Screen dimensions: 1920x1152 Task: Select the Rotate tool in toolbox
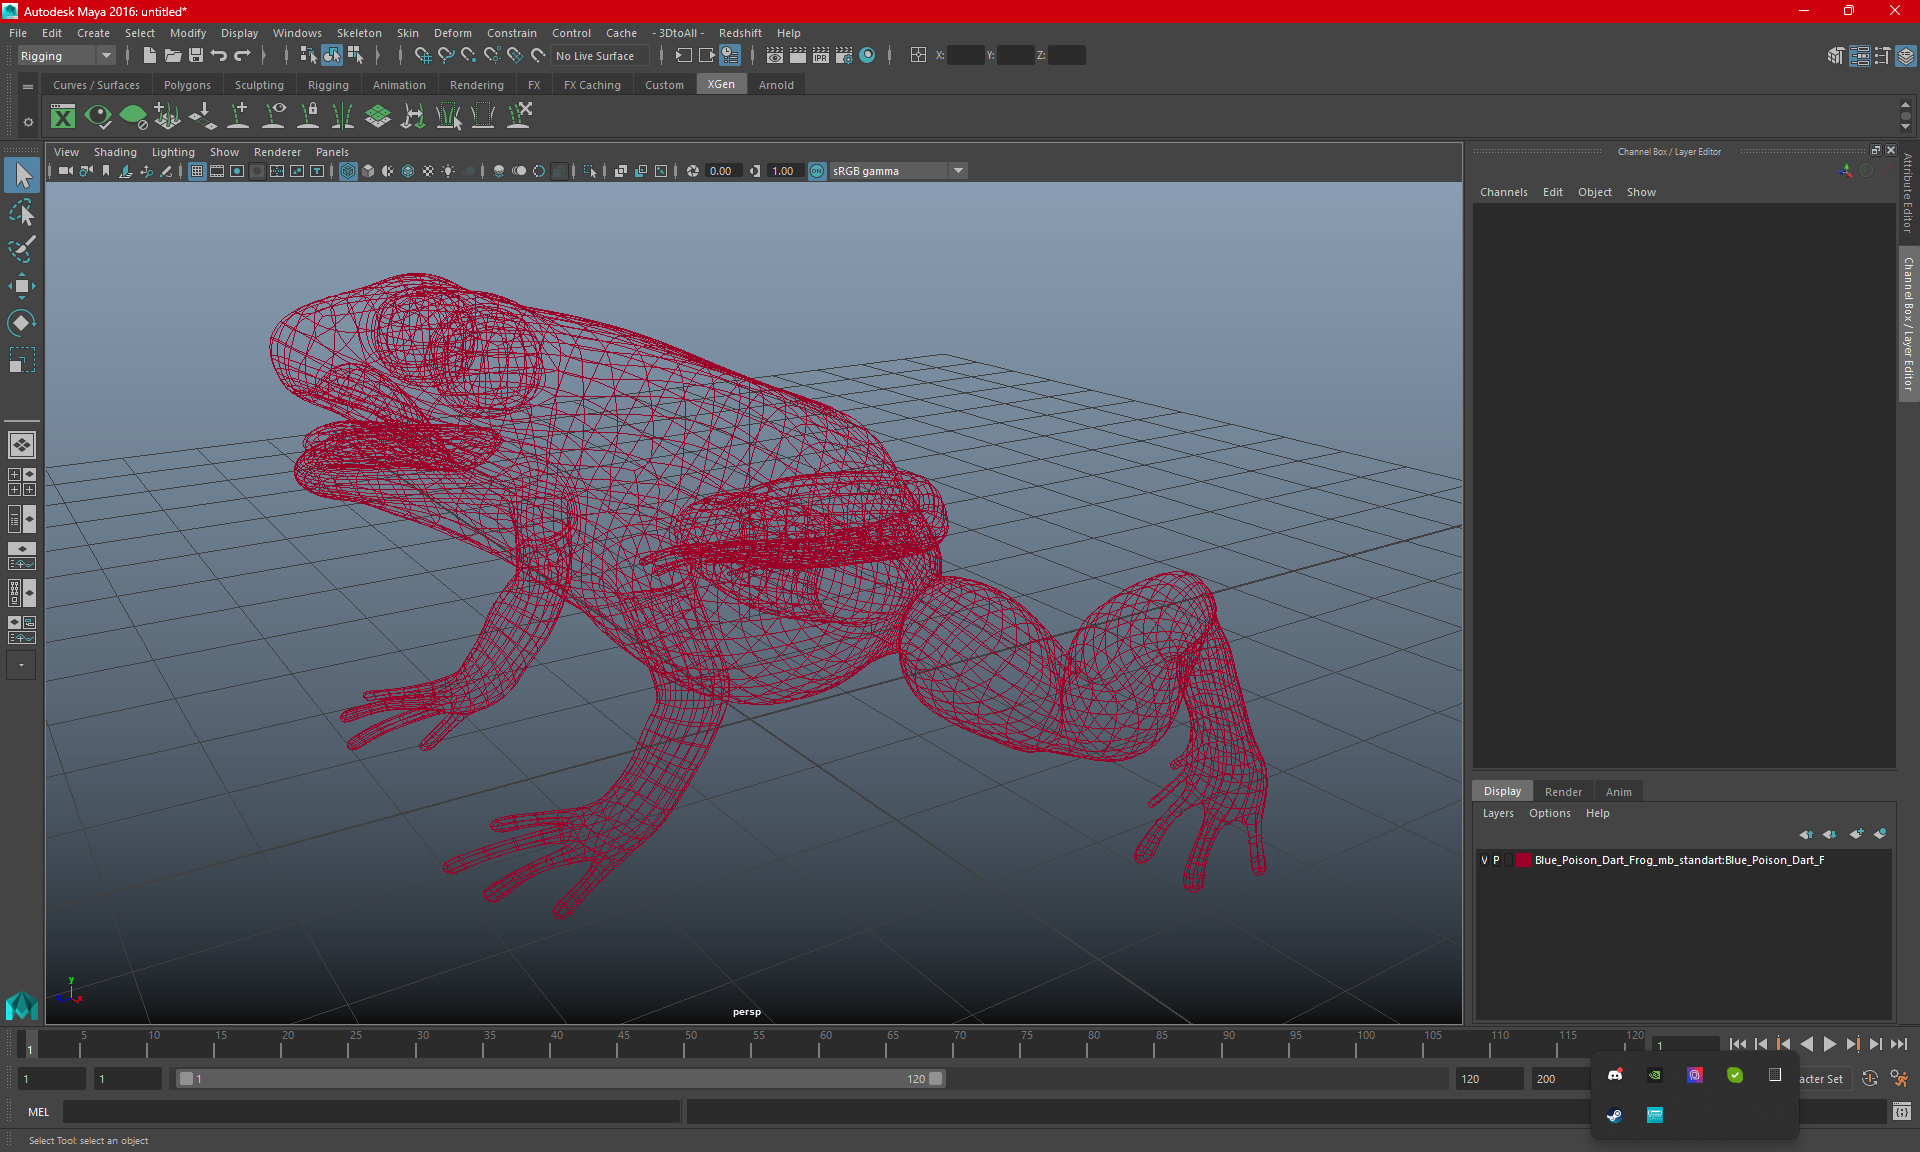[x=21, y=323]
